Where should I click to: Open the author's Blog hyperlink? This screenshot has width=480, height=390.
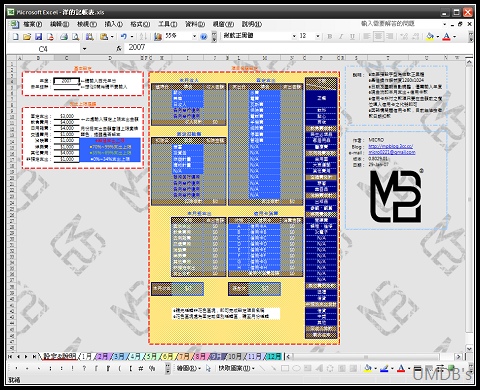[391, 146]
